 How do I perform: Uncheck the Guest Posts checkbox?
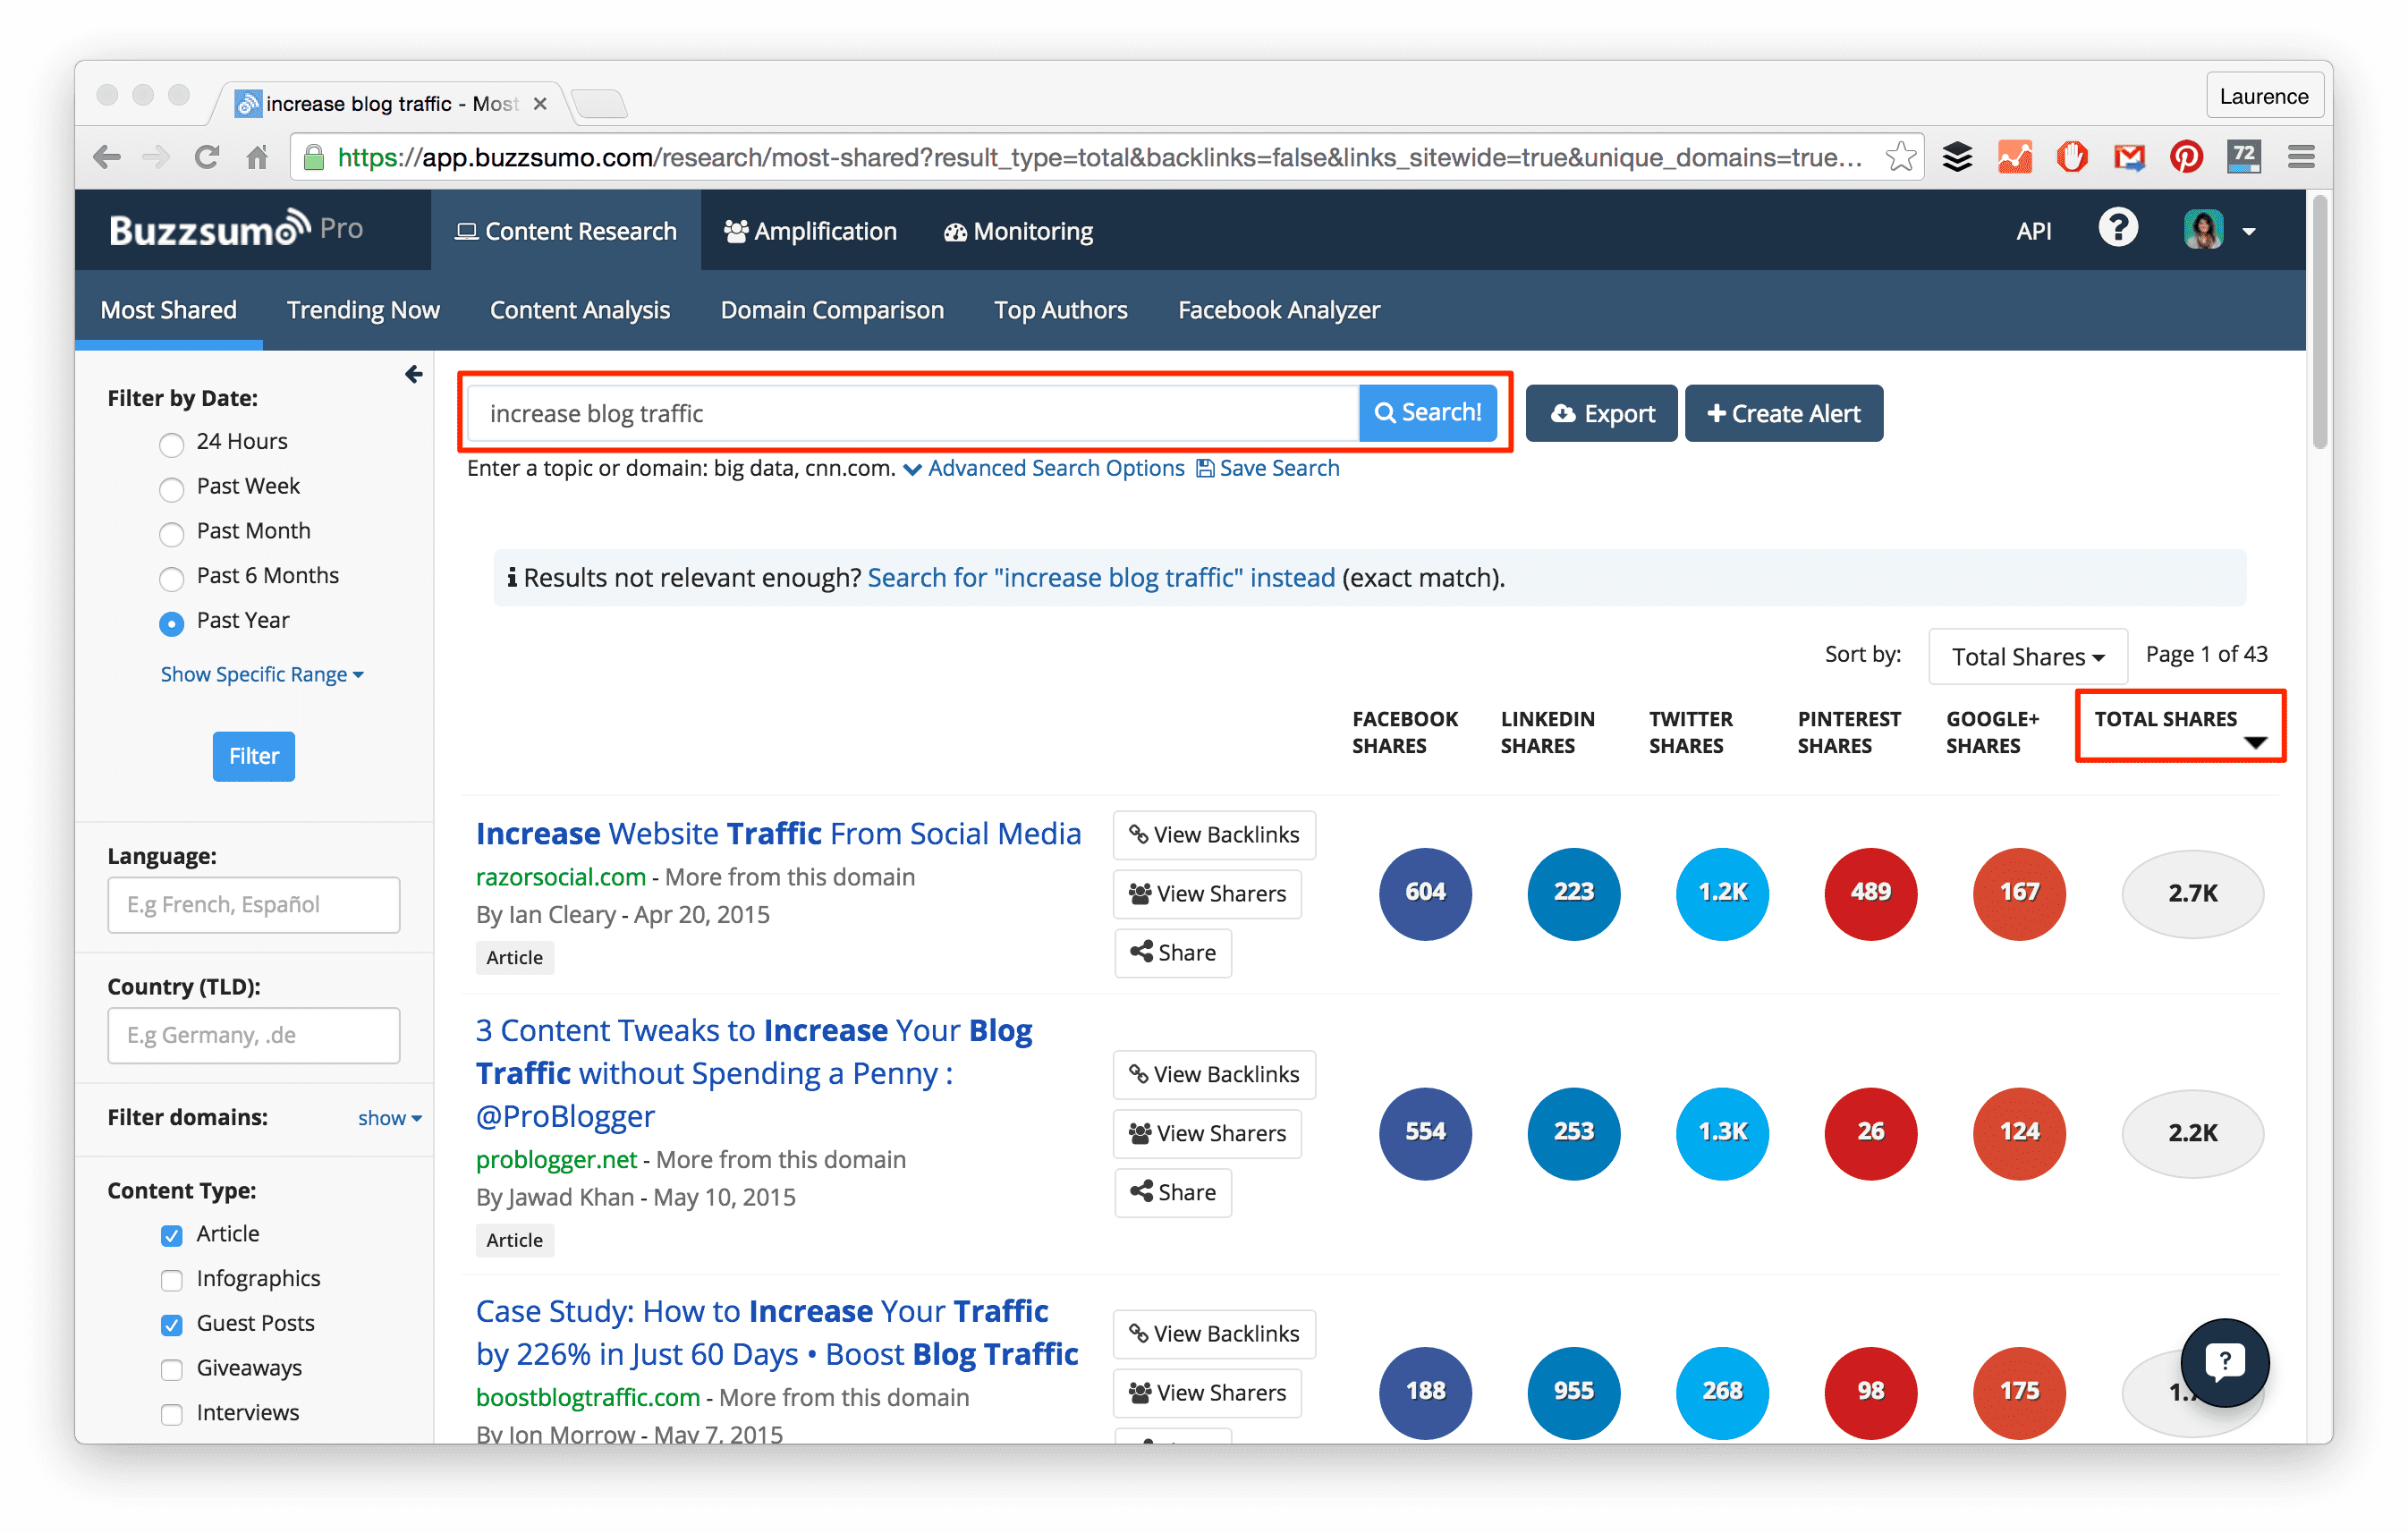coord(172,1325)
